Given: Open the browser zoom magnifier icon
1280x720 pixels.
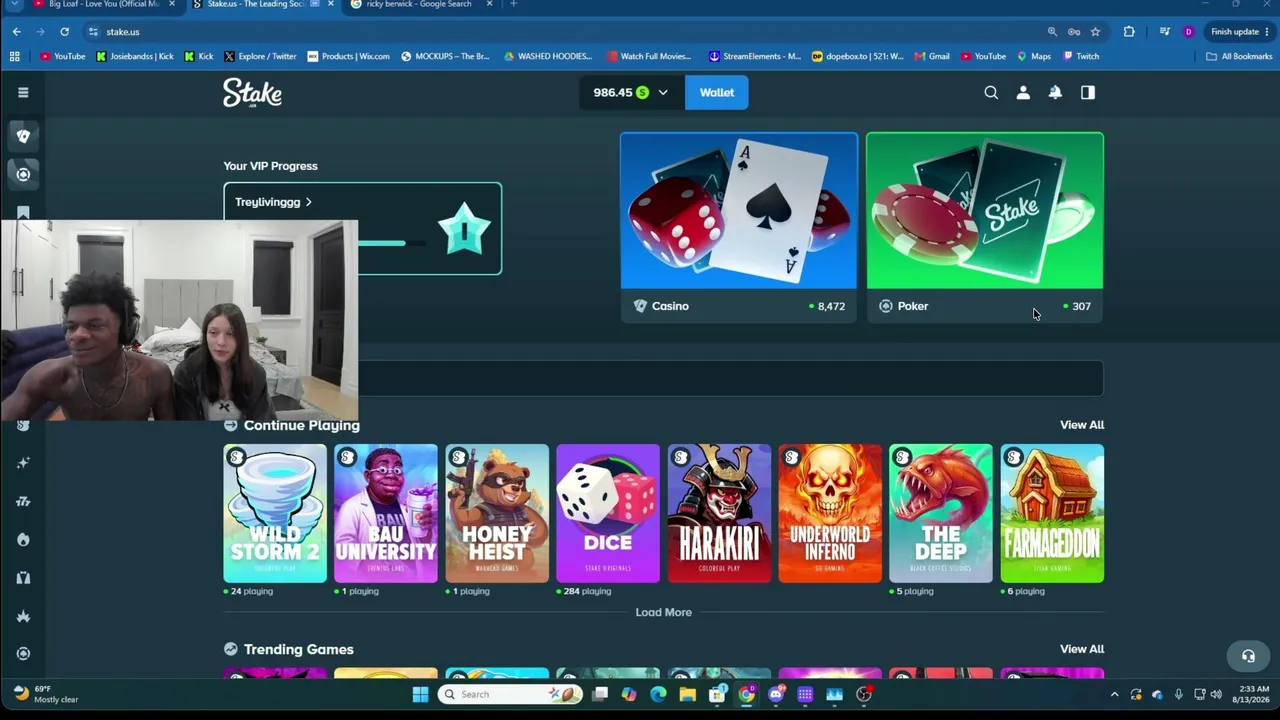Looking at the screenshot, I should 1052,32.
